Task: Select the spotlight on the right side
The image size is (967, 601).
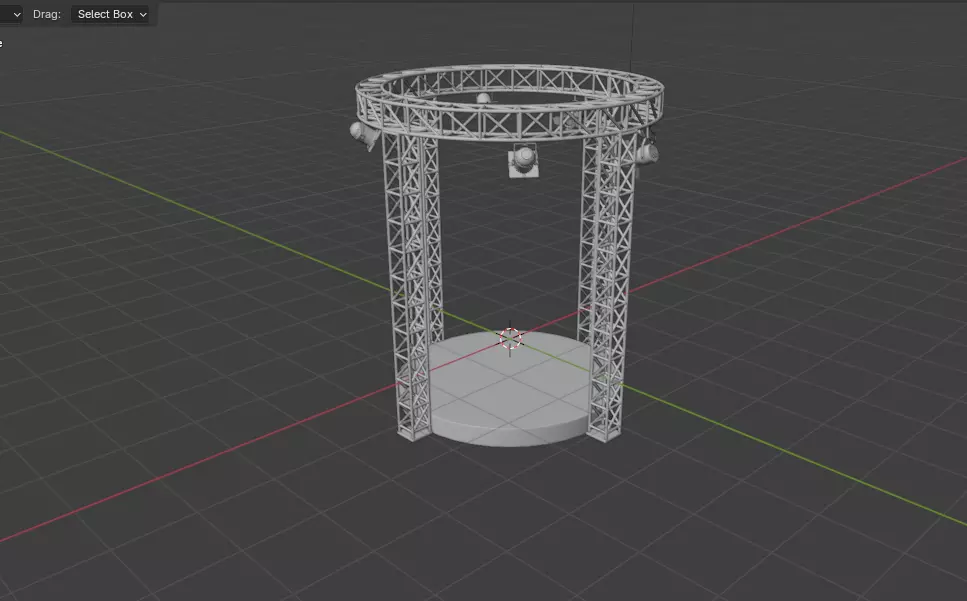Action: click(x=647, y=151)
